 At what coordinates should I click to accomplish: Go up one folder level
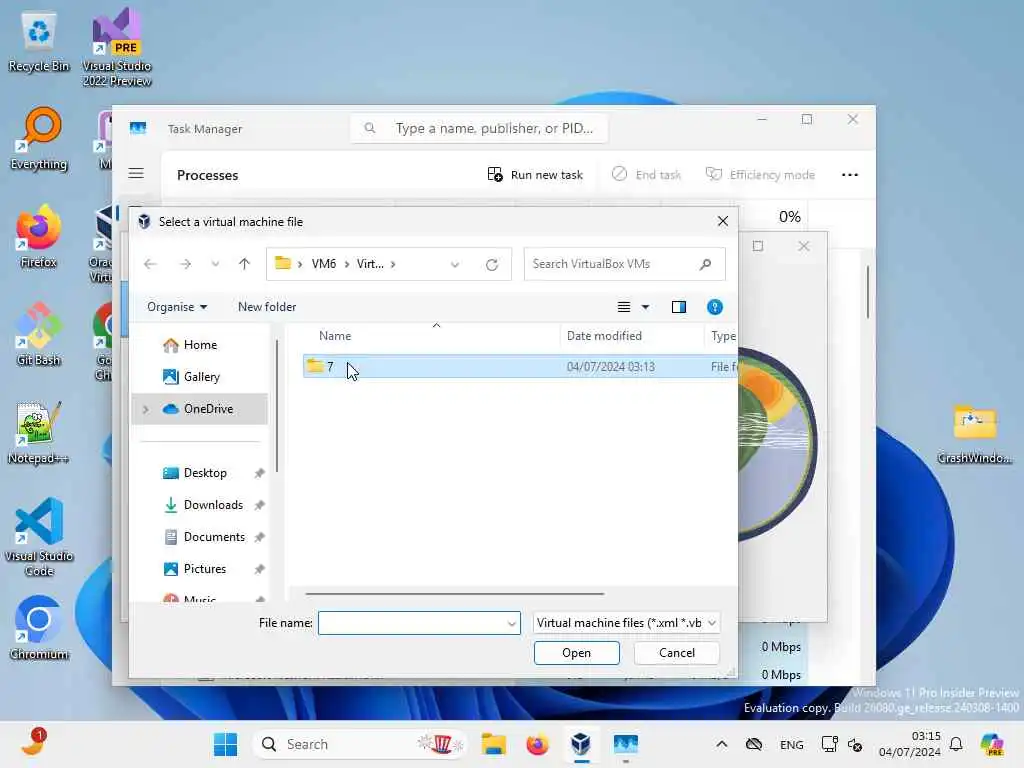pyautogui.click(x=244, y=264)
